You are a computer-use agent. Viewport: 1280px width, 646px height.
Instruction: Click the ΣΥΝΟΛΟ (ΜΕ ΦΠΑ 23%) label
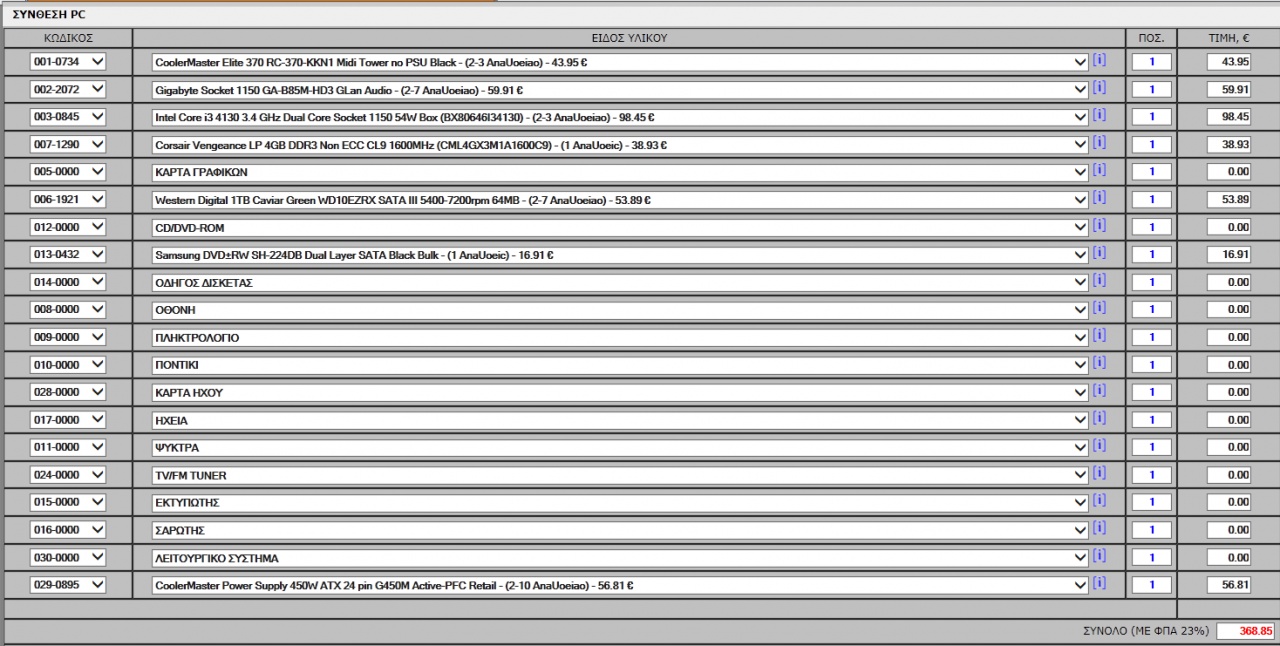[x=1146, y=632]
